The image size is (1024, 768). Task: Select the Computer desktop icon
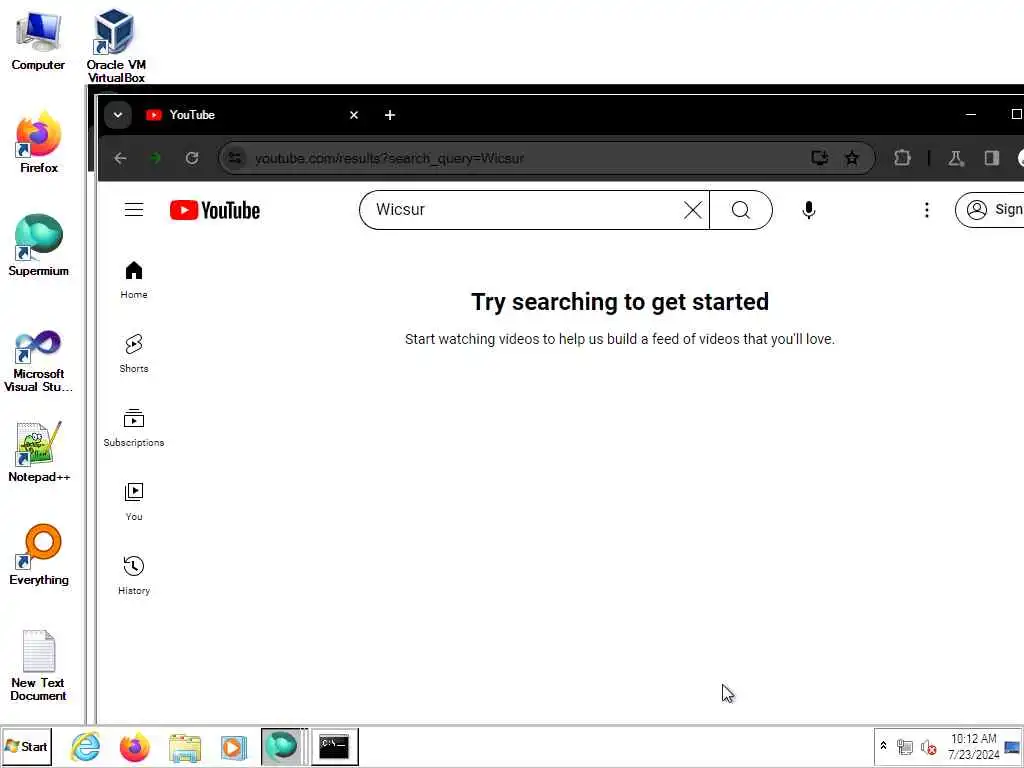(x=38, y=40)
